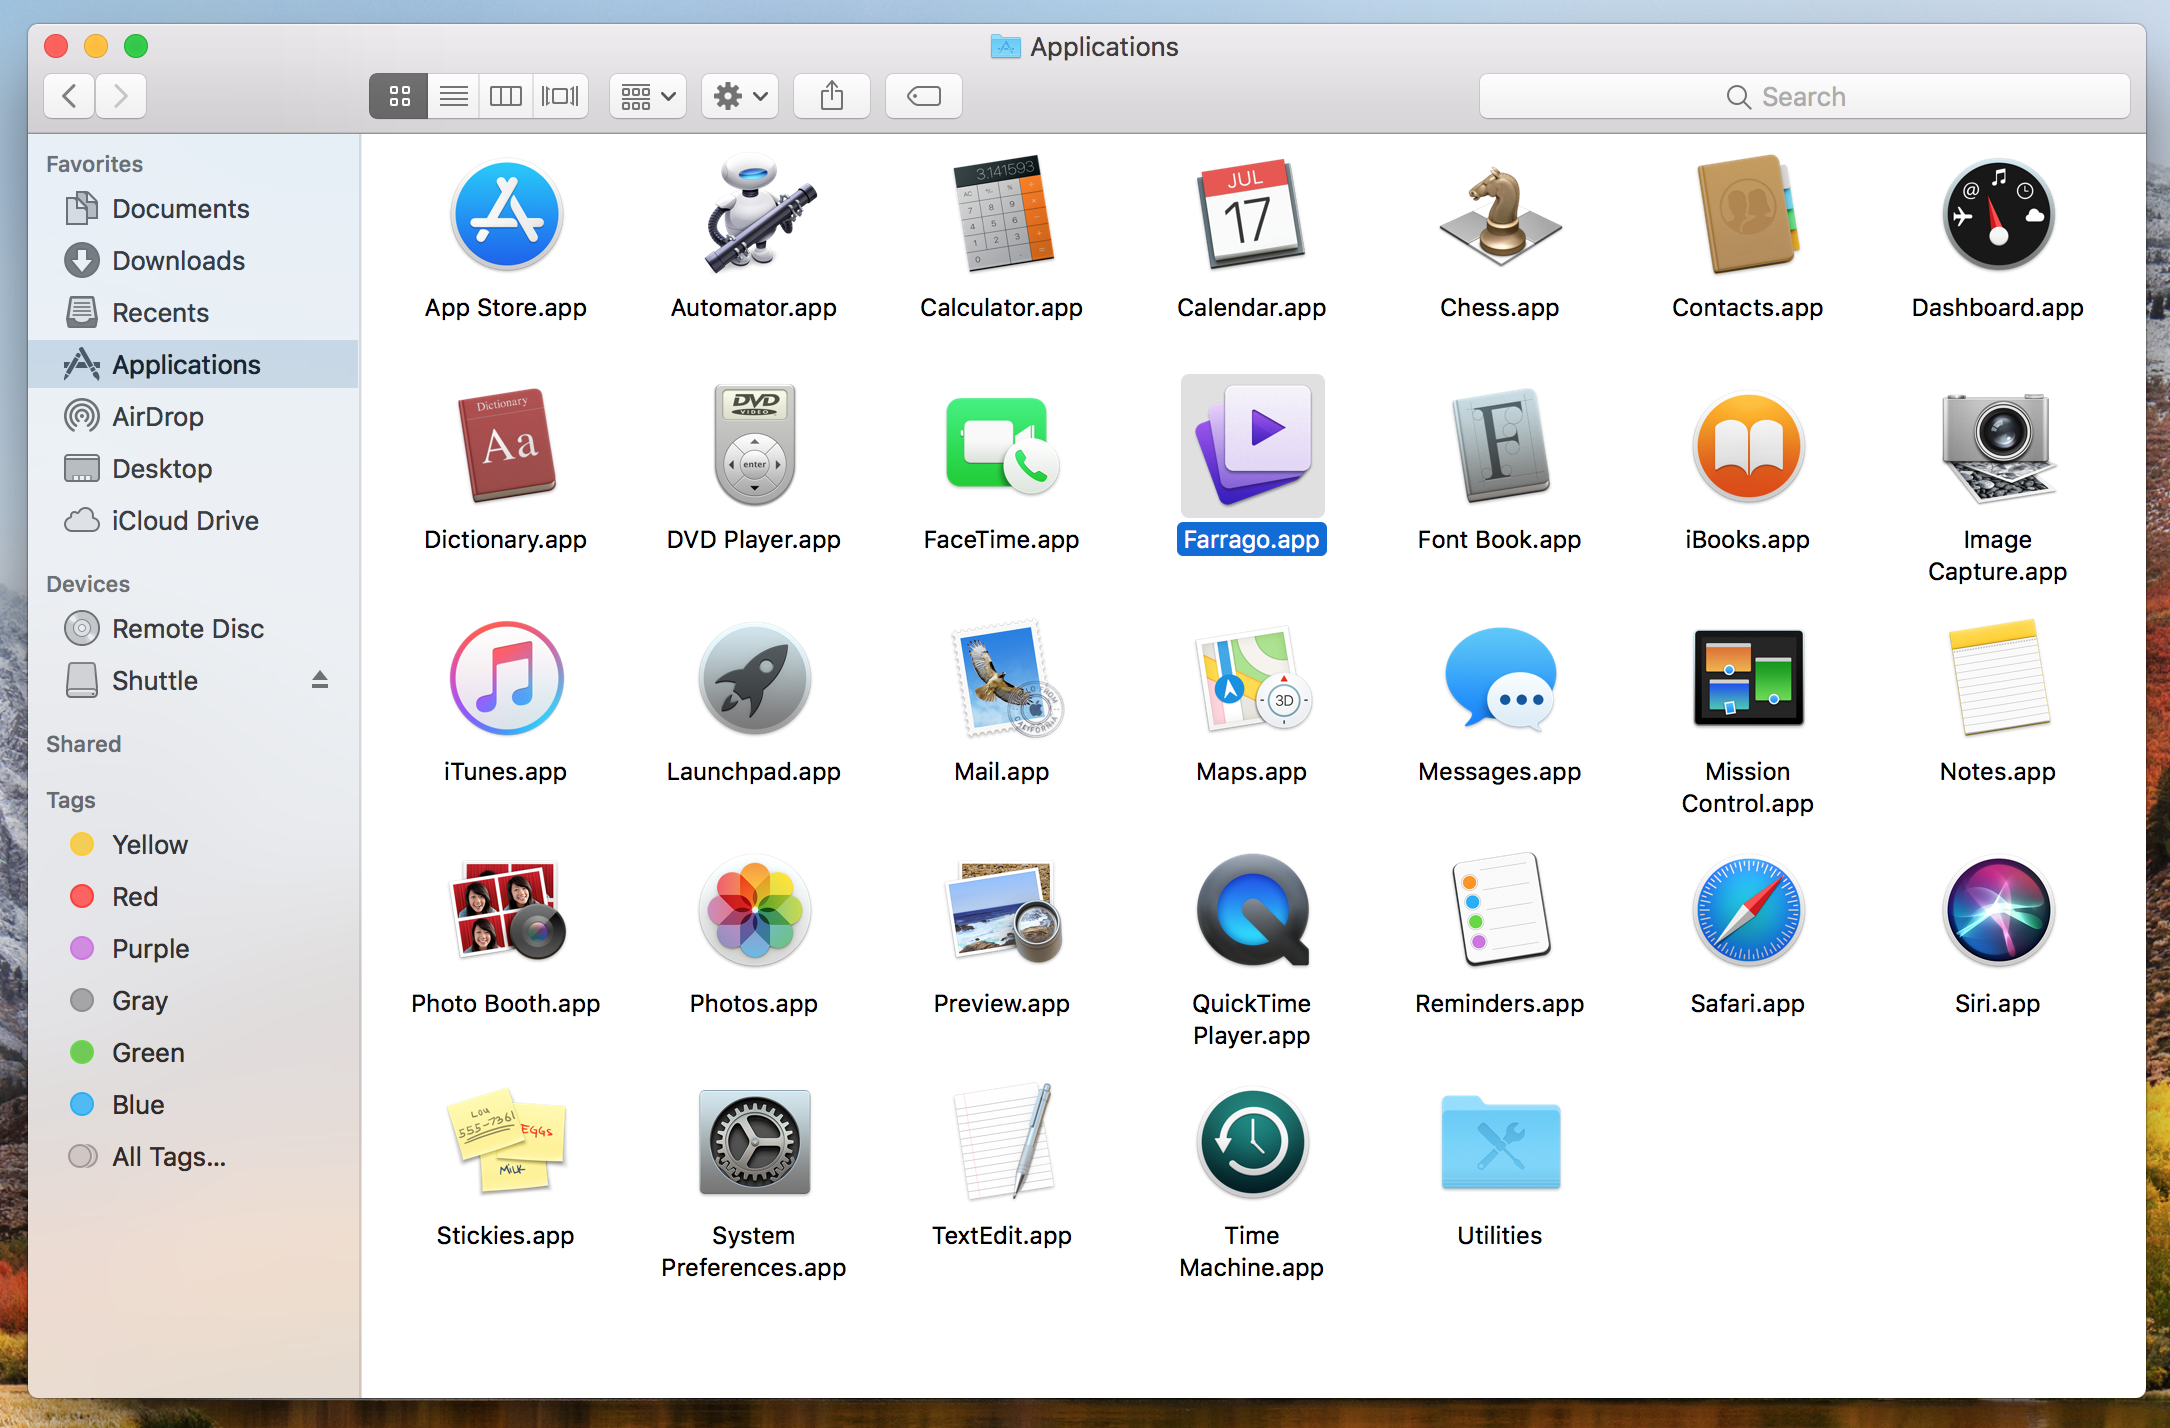Filter by the Purple tag
Screen dimensions: 2170x1428
click(194, 949)
